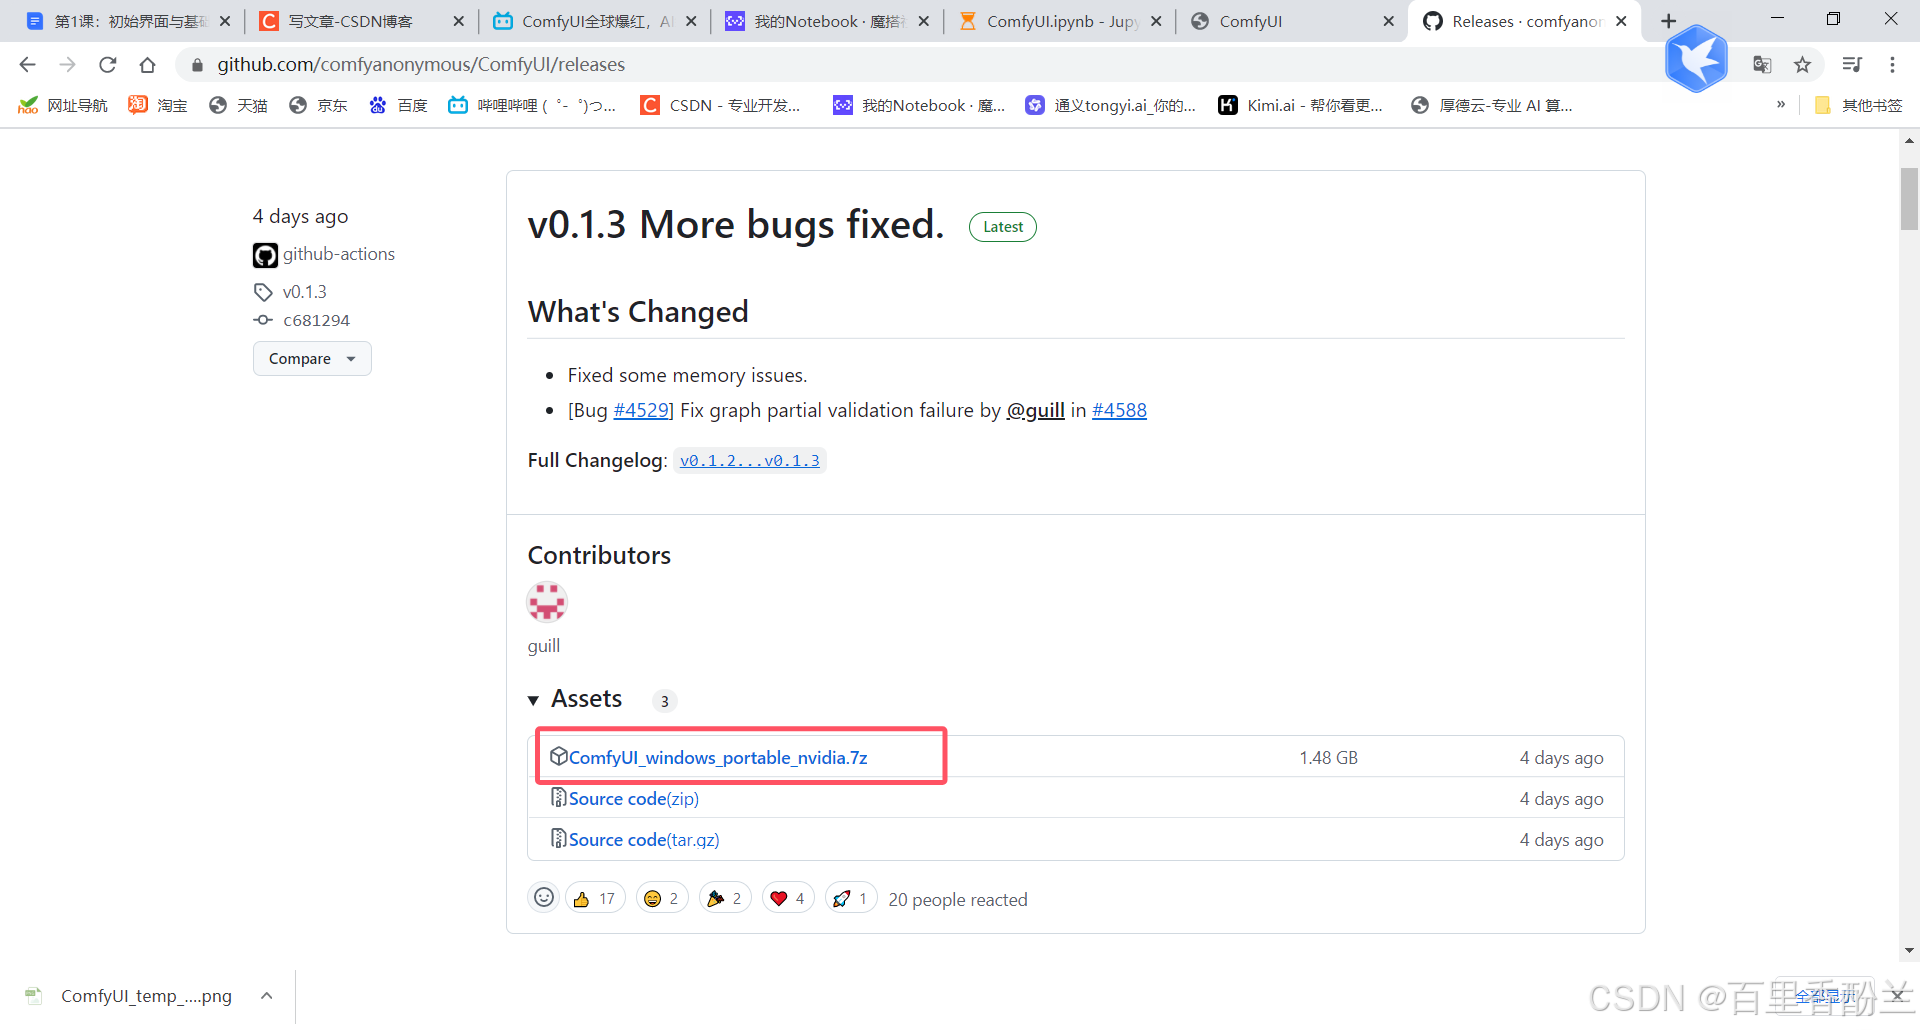Click the 20 people reacted text
1920x1030 pixels.
(957, 900)
